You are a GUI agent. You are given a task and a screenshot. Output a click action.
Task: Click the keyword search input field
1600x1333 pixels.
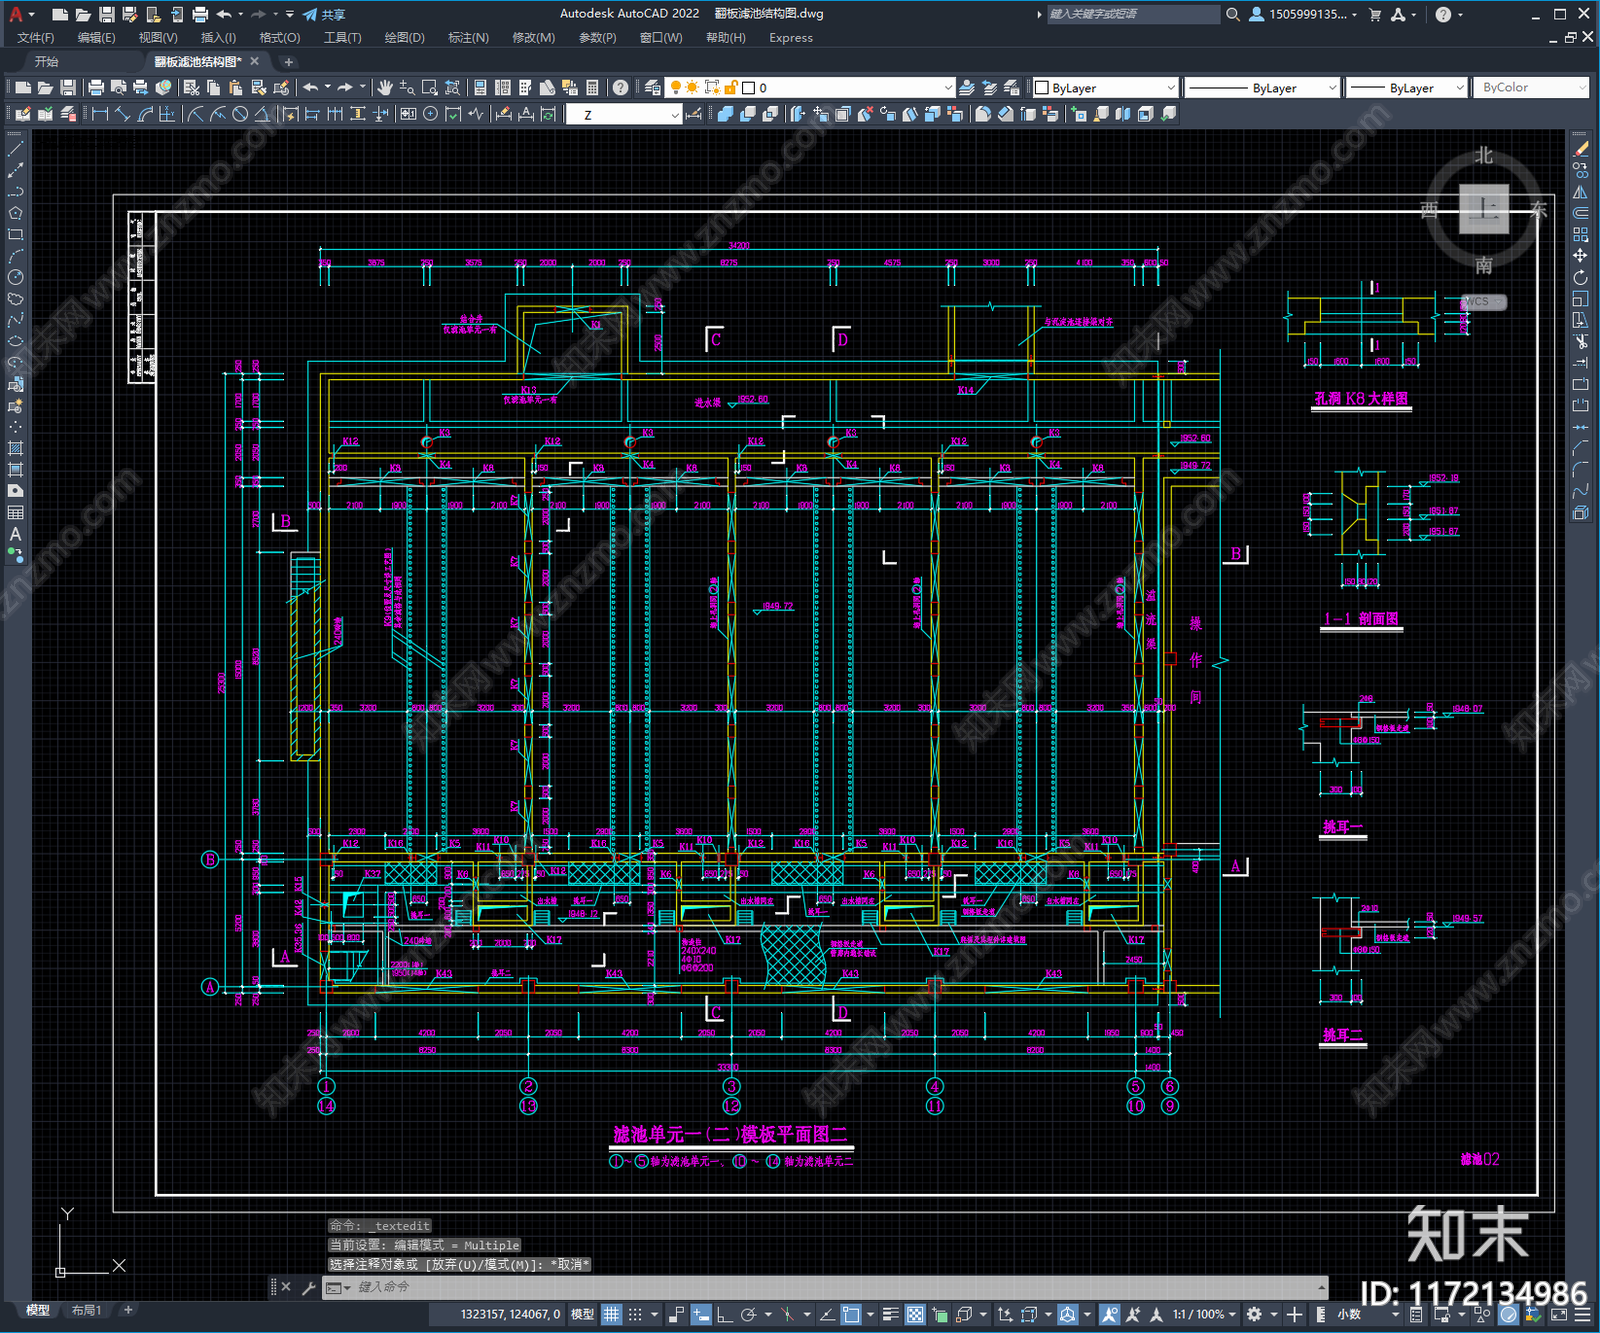(x=1133, y=14)
